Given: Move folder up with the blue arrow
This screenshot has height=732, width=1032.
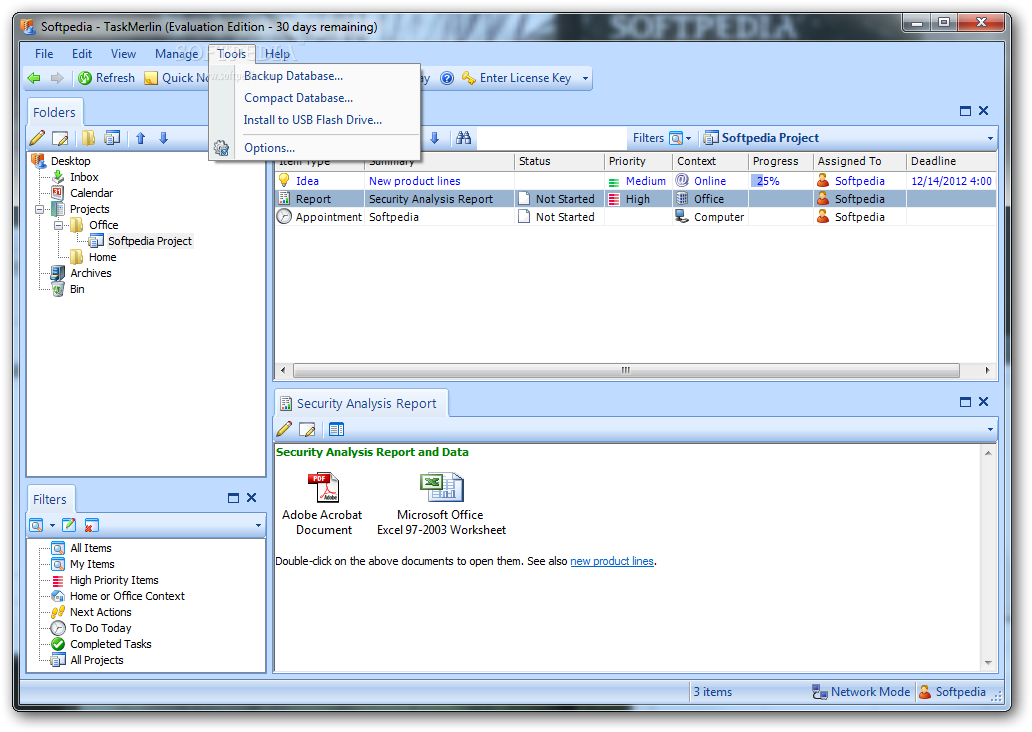Looking at the screenshot, I should click(140, 138).
